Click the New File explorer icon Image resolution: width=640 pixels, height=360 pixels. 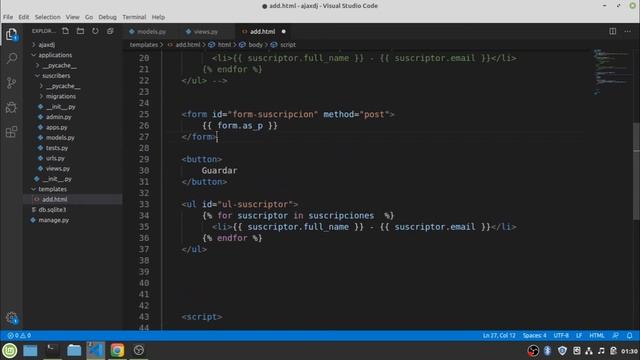pyautogui.click(x=65, y=31)
